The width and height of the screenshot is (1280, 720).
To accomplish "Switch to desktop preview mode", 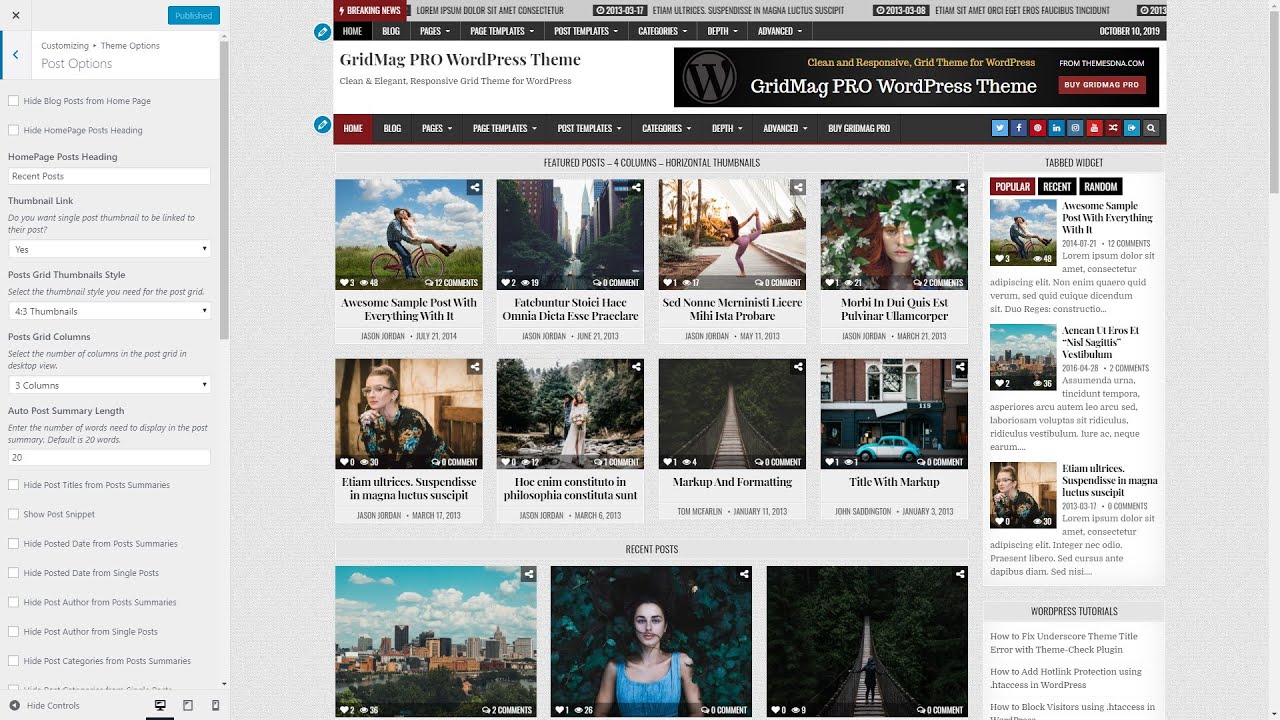I will (x=160, y=705).
